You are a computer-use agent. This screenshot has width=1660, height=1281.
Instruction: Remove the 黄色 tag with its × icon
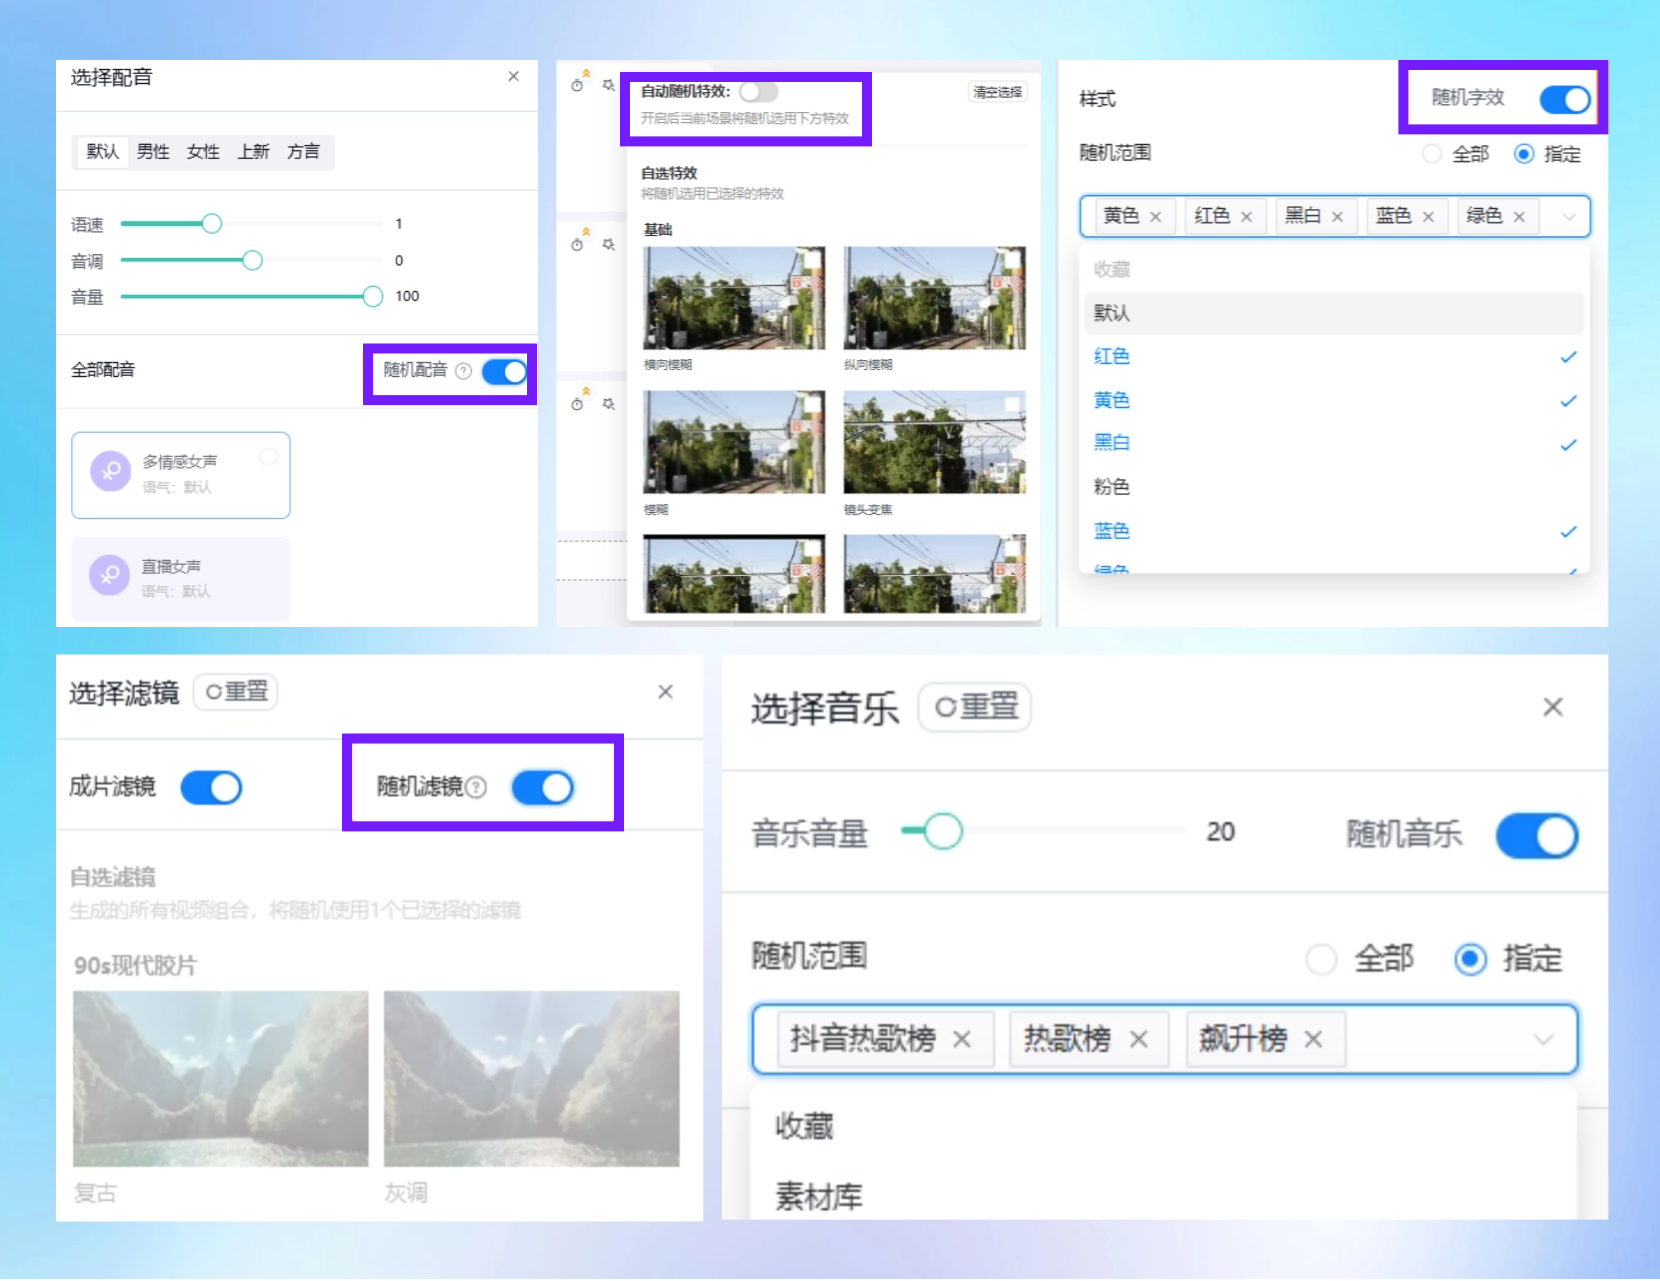click(1157, 215)
